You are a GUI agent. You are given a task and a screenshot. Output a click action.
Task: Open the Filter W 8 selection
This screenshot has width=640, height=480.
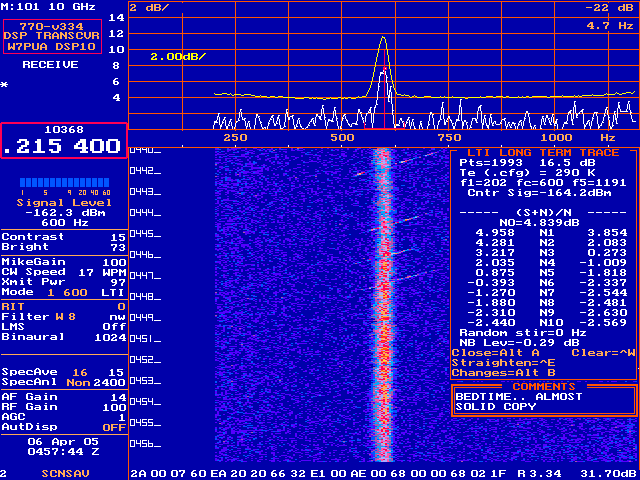[64, 316]
